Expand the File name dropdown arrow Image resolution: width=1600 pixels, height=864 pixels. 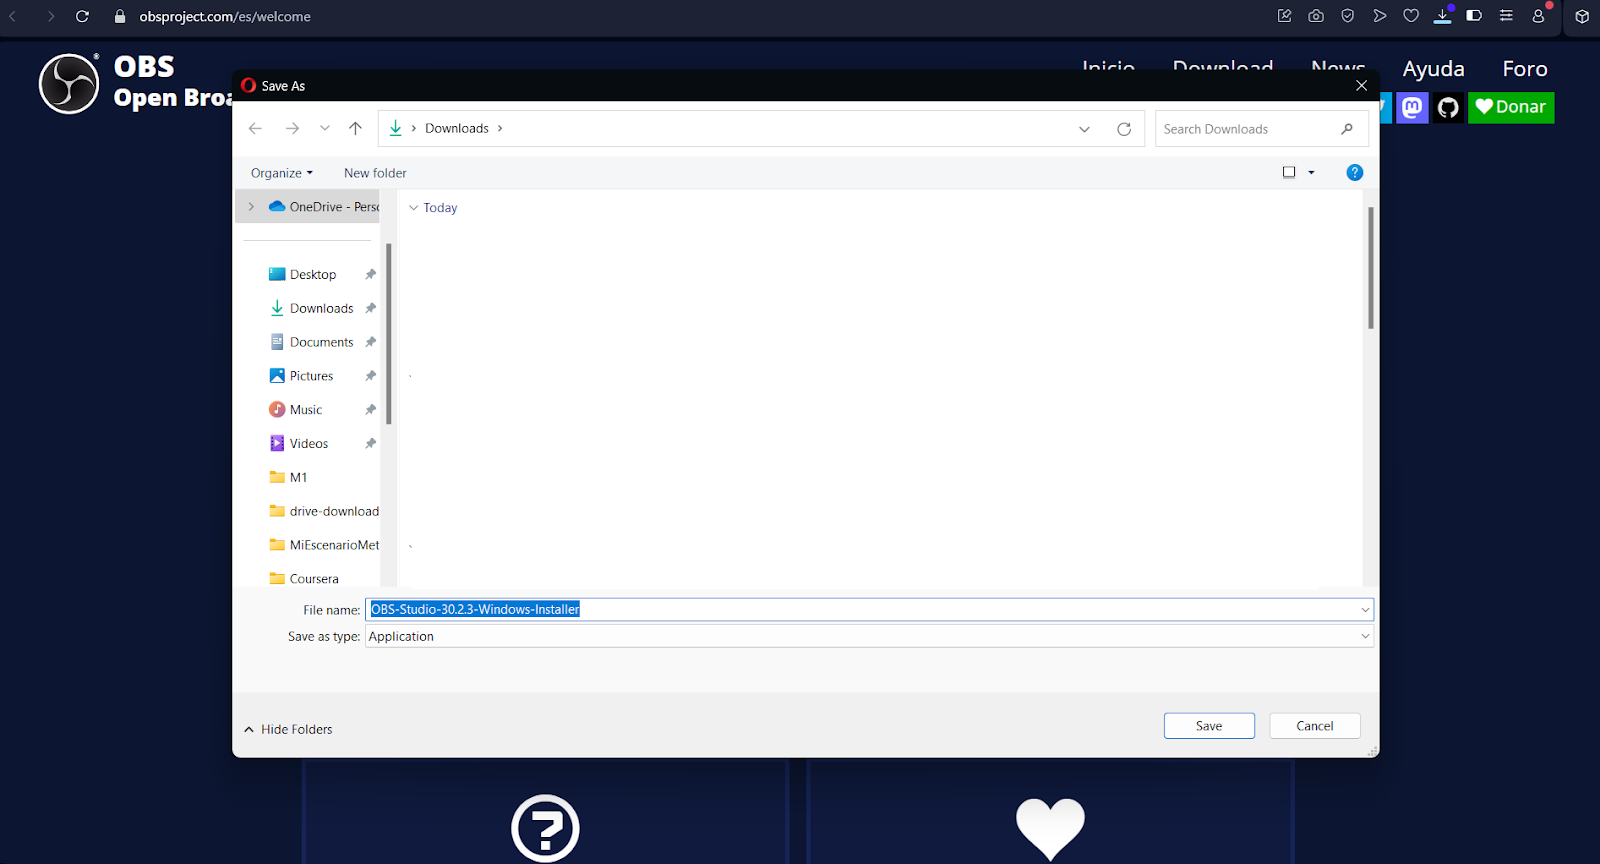tap(1365, 610)
